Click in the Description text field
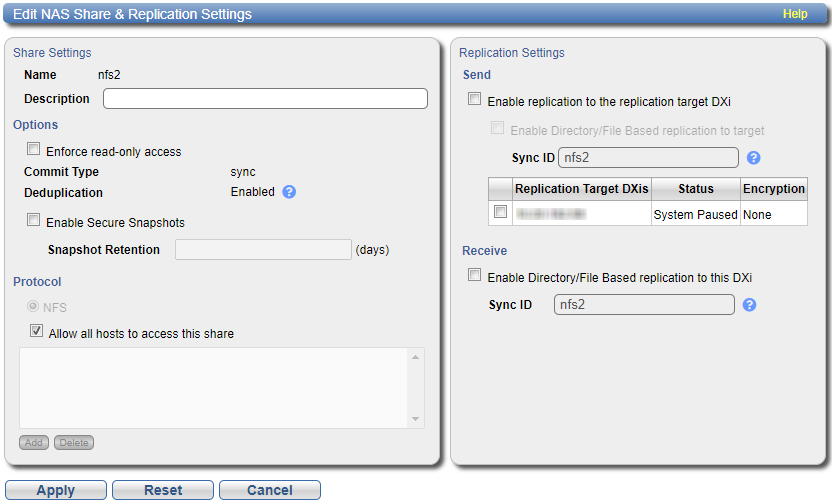832x504 pixels. click(265, 98)
